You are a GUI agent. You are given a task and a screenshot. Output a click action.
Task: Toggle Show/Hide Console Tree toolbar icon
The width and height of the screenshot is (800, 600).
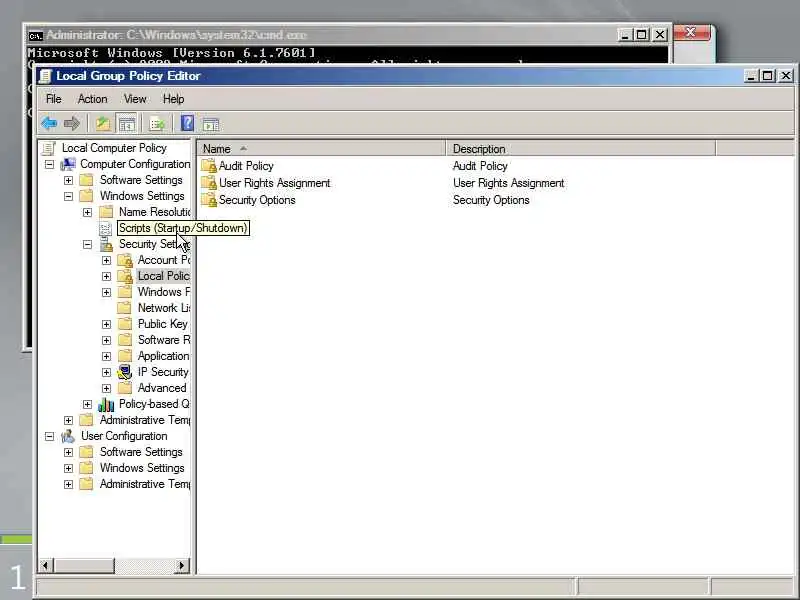[x=127, y=123]
